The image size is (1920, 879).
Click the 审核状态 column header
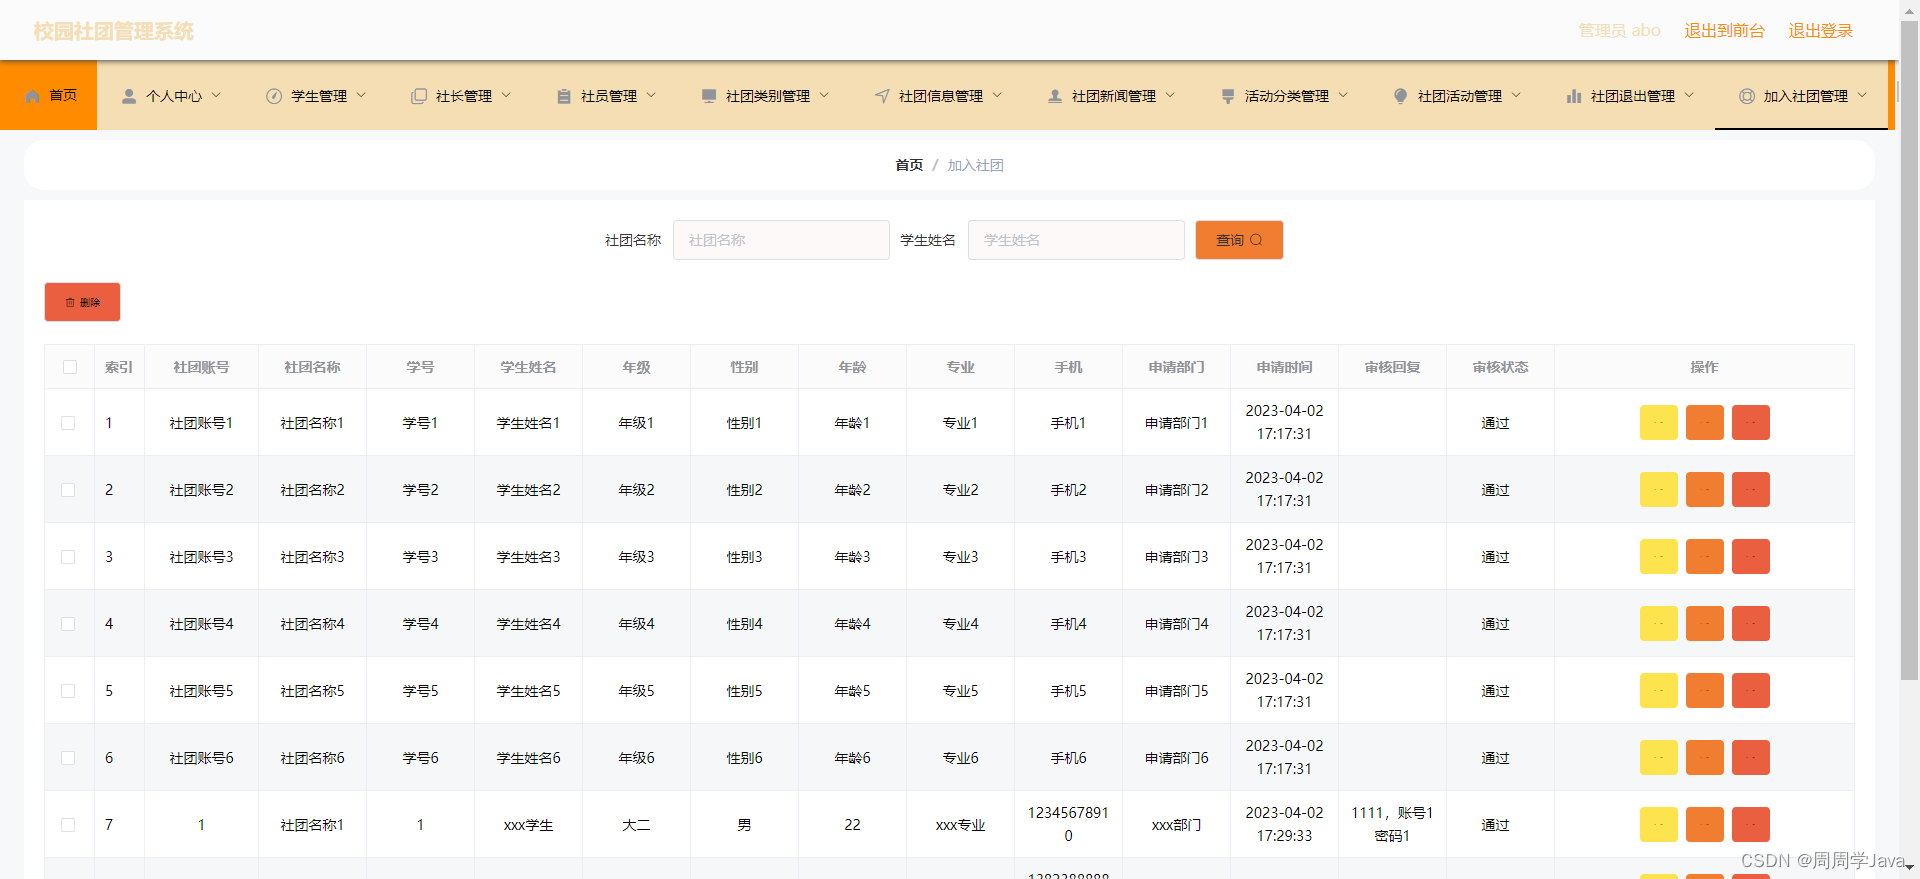pos(1500,367)
